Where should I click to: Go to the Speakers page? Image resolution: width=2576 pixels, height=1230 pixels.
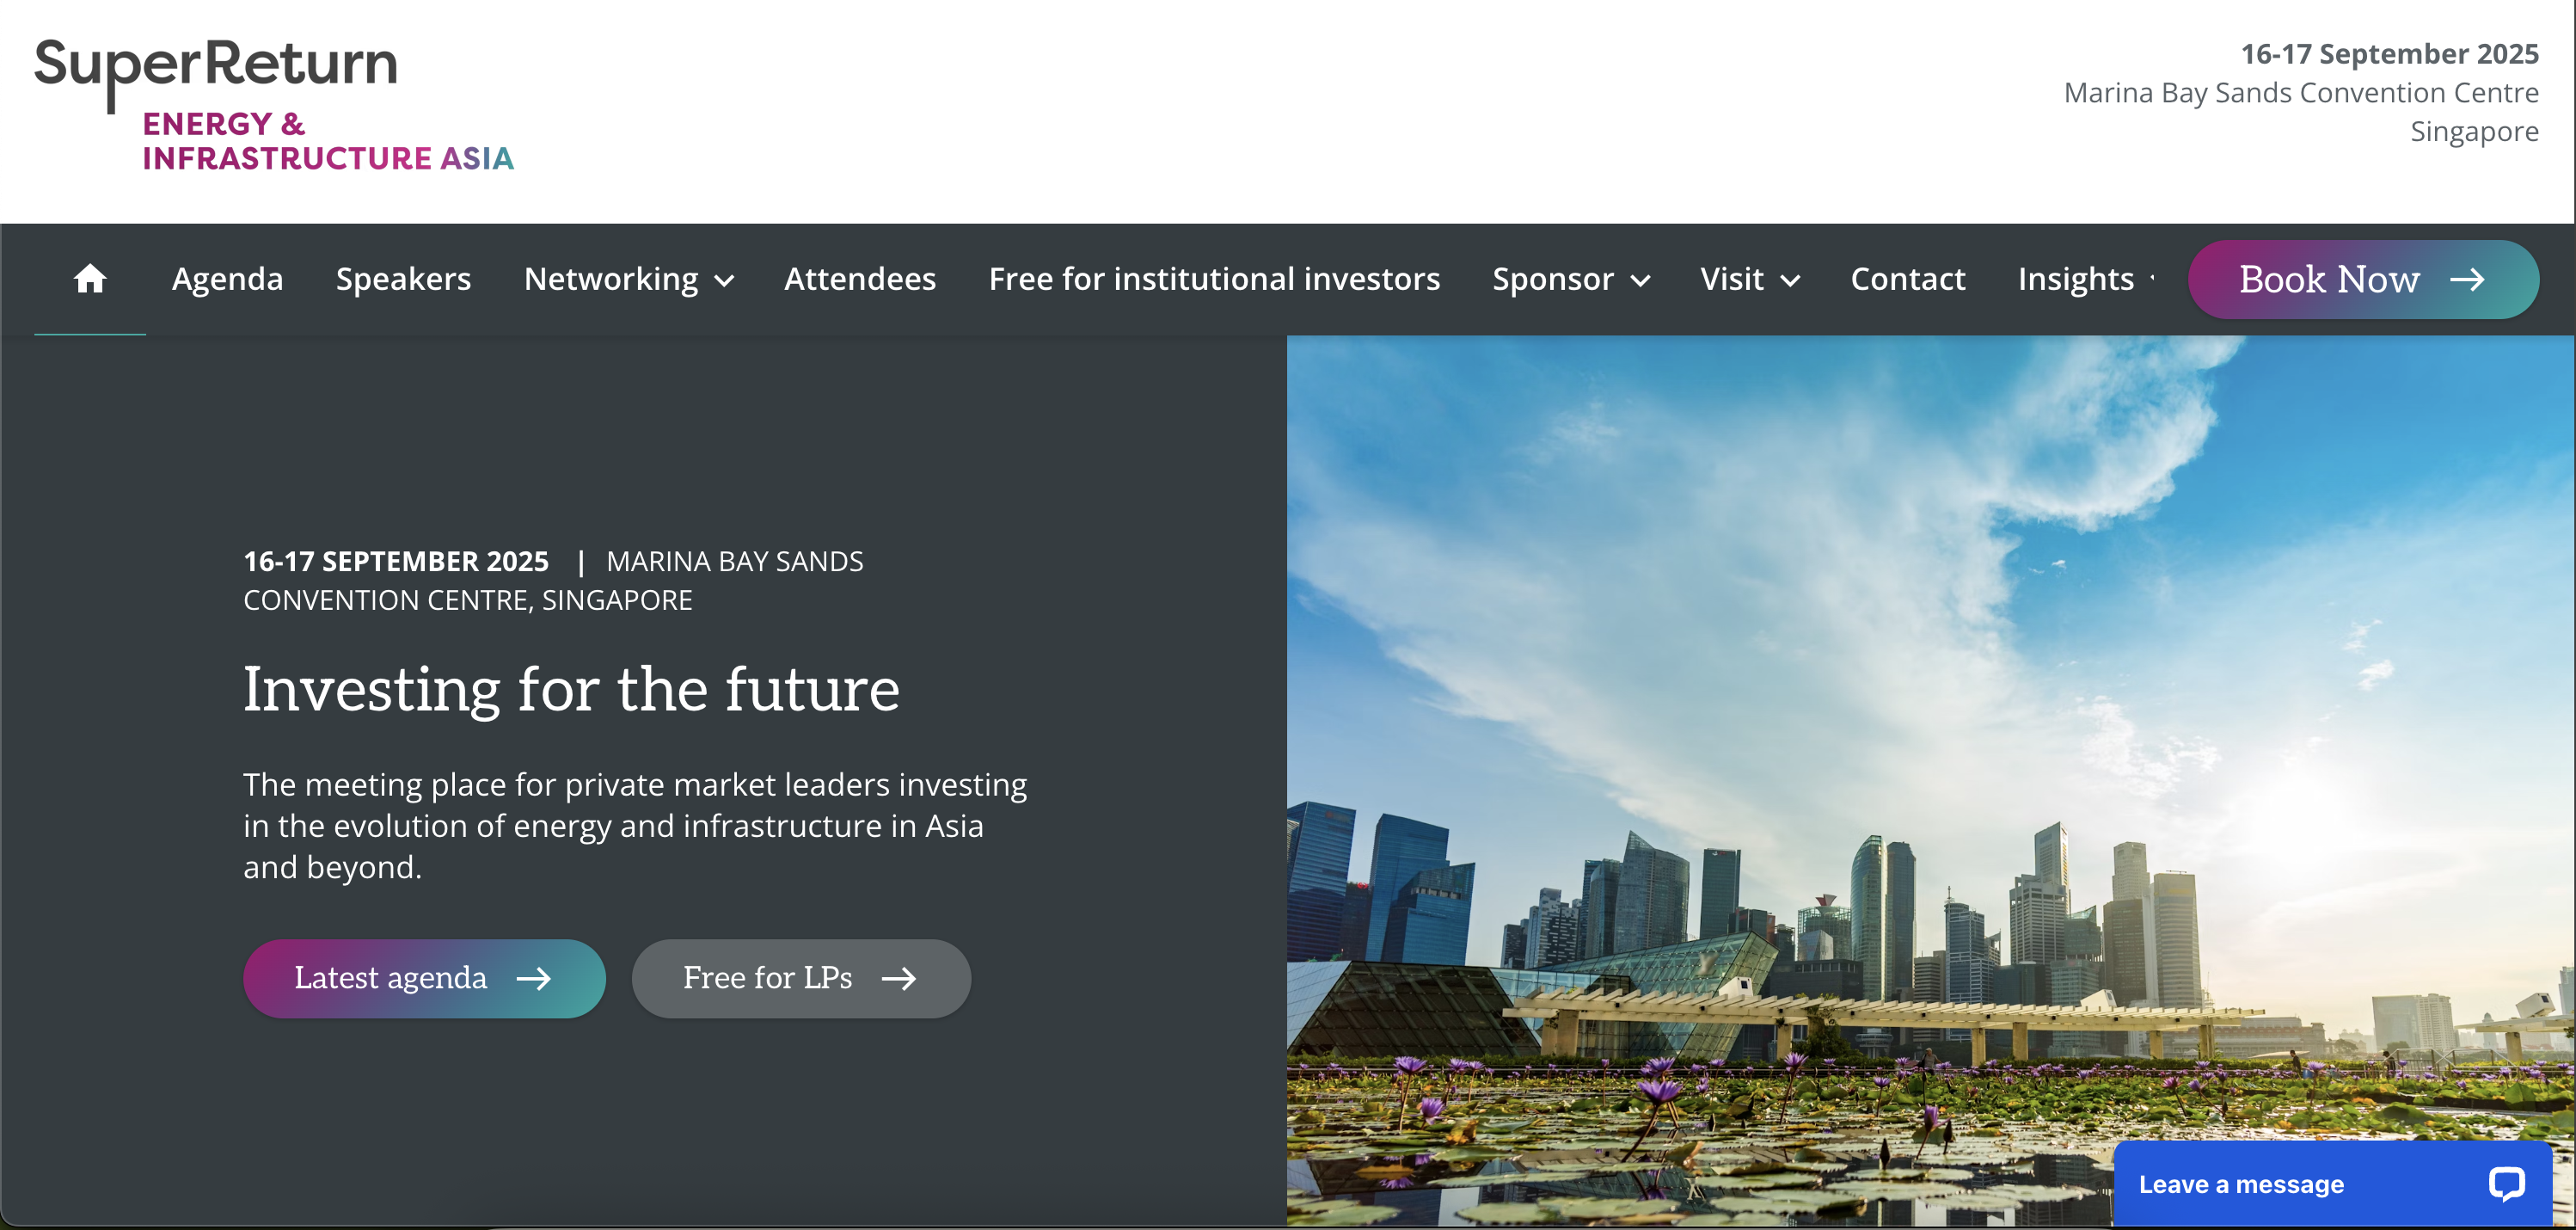(403, 279)
